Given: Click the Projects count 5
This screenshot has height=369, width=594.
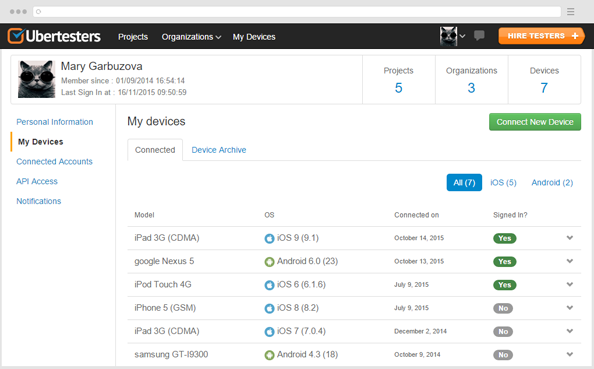Looking at the screenshot, I should (x=399, y=88).
